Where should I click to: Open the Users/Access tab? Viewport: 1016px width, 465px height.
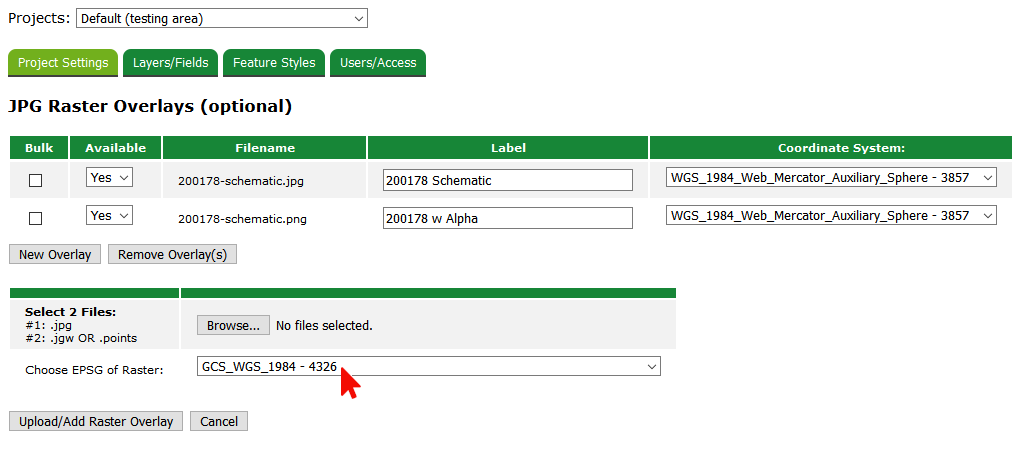[x=378, y=62]
